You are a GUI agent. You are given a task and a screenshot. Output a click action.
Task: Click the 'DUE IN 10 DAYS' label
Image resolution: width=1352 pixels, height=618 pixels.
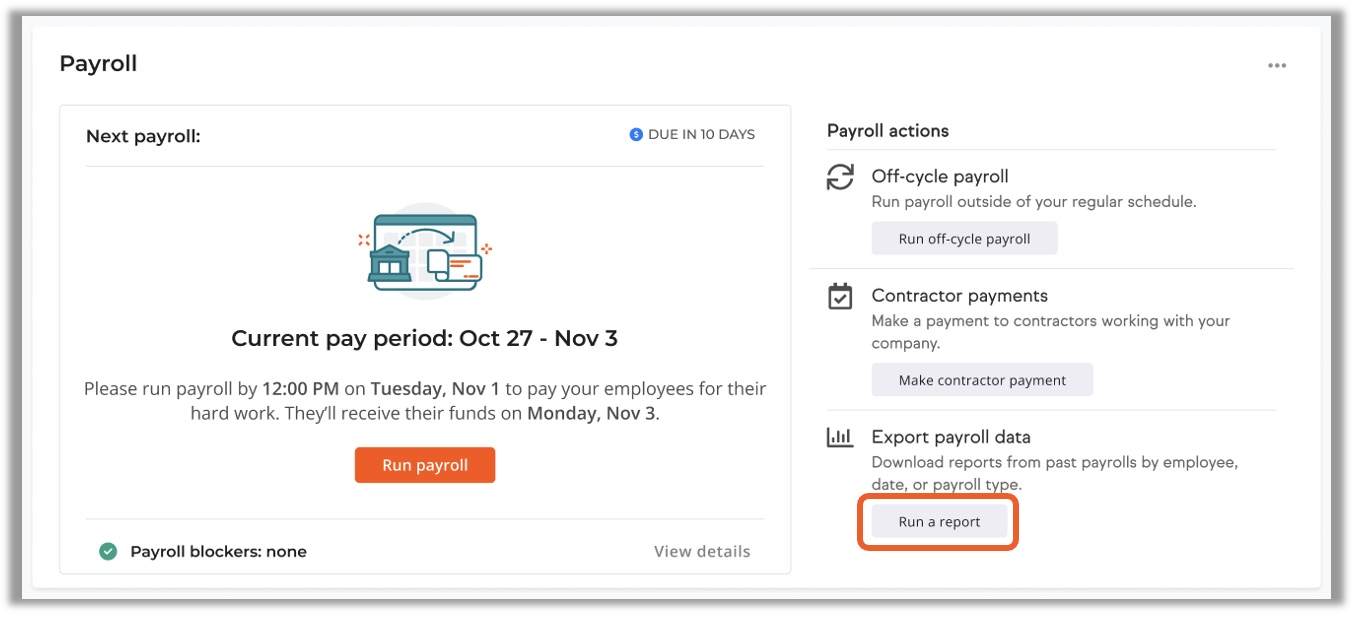701,134
